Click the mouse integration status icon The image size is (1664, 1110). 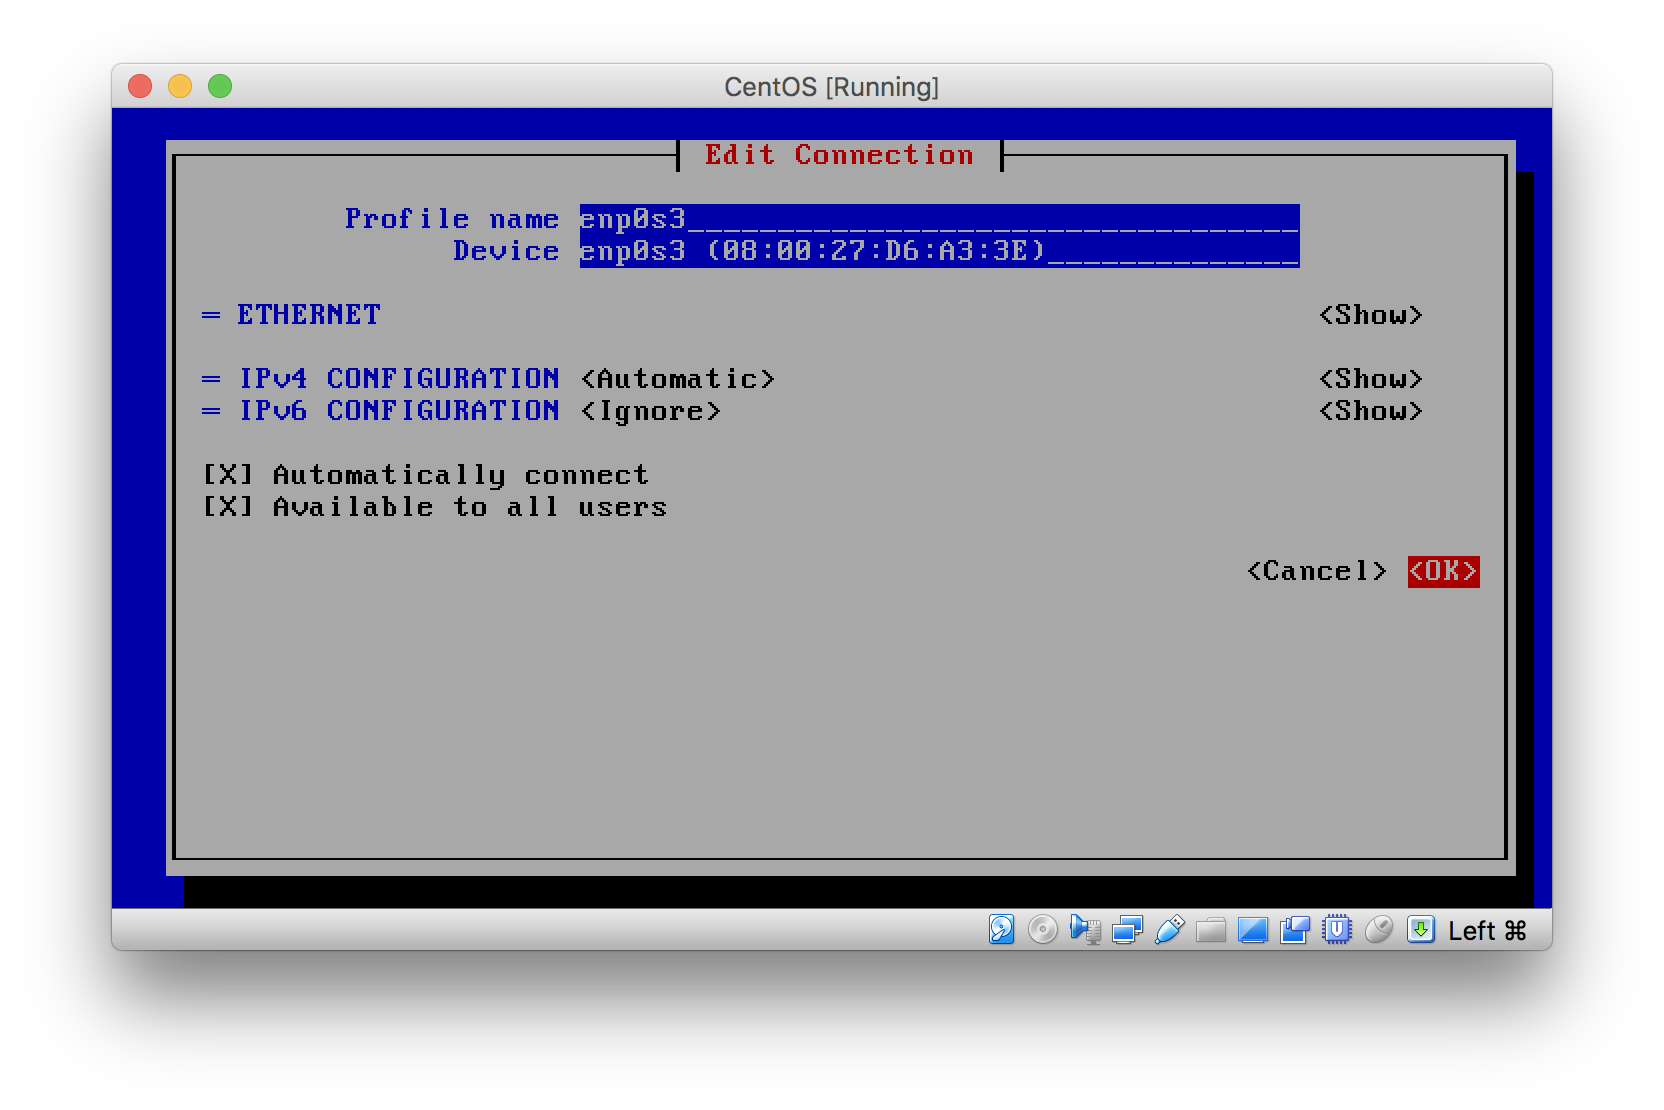pos(1379,930)
